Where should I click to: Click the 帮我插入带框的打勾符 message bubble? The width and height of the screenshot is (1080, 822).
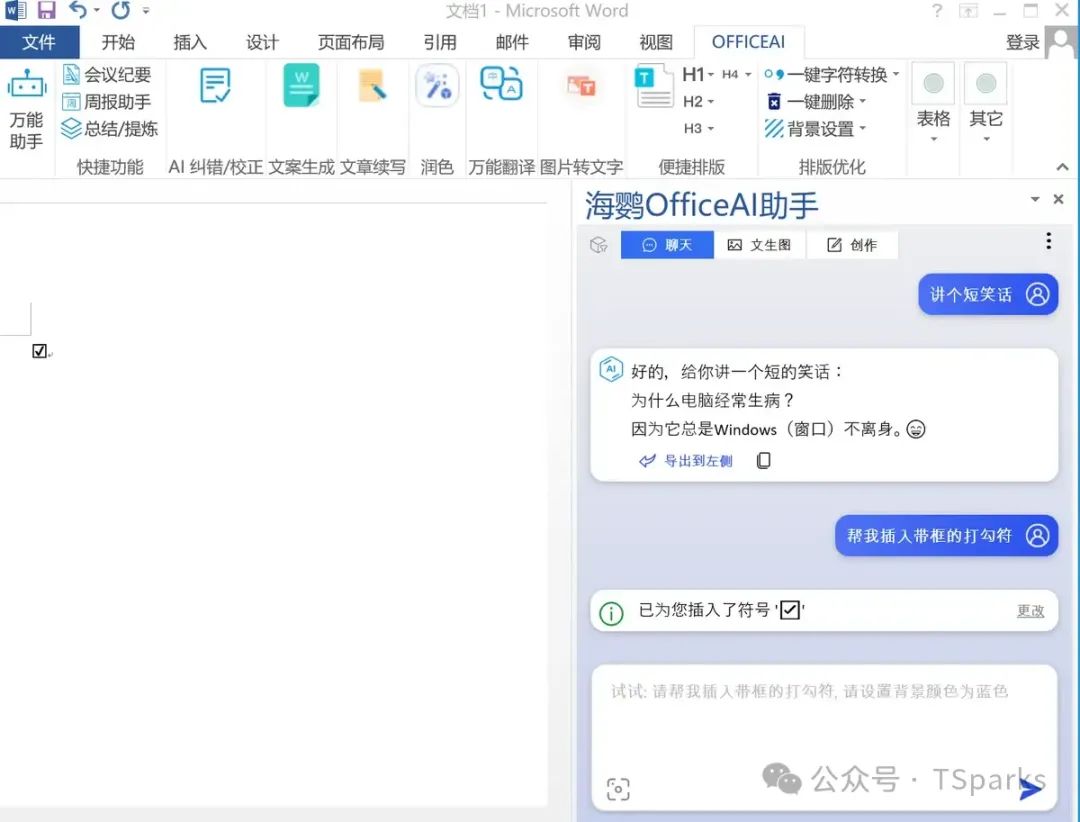946,535
